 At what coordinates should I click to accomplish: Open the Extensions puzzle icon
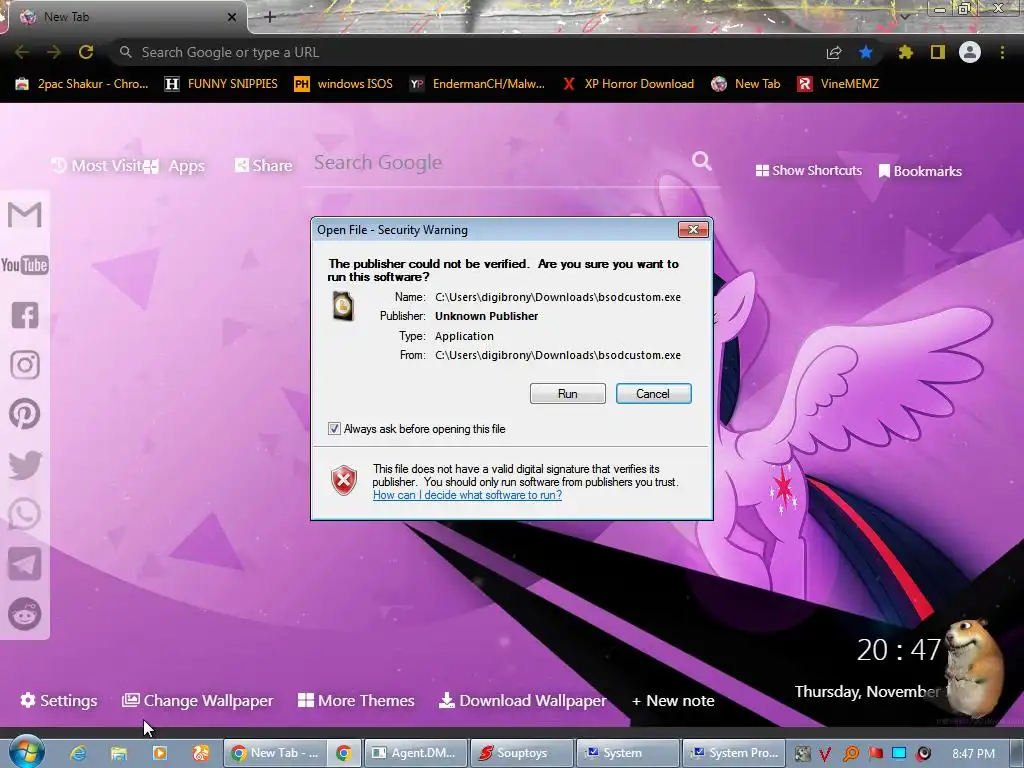point(905,52)
